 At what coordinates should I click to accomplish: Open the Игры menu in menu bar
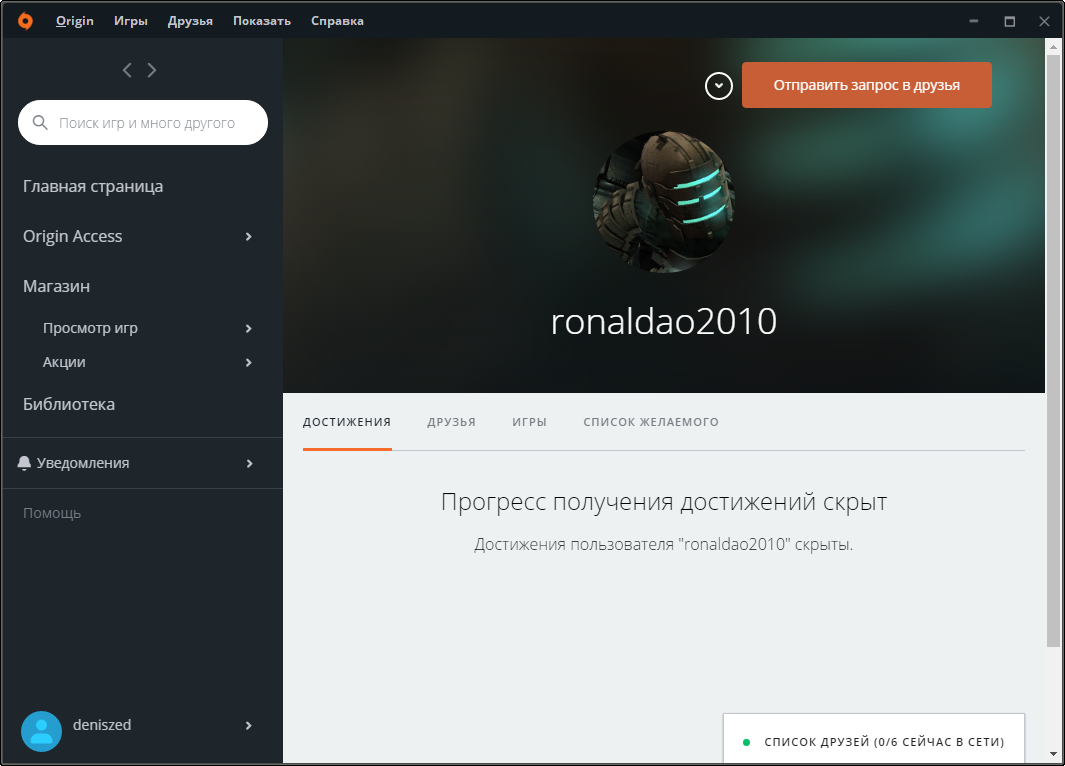[131, 21]
